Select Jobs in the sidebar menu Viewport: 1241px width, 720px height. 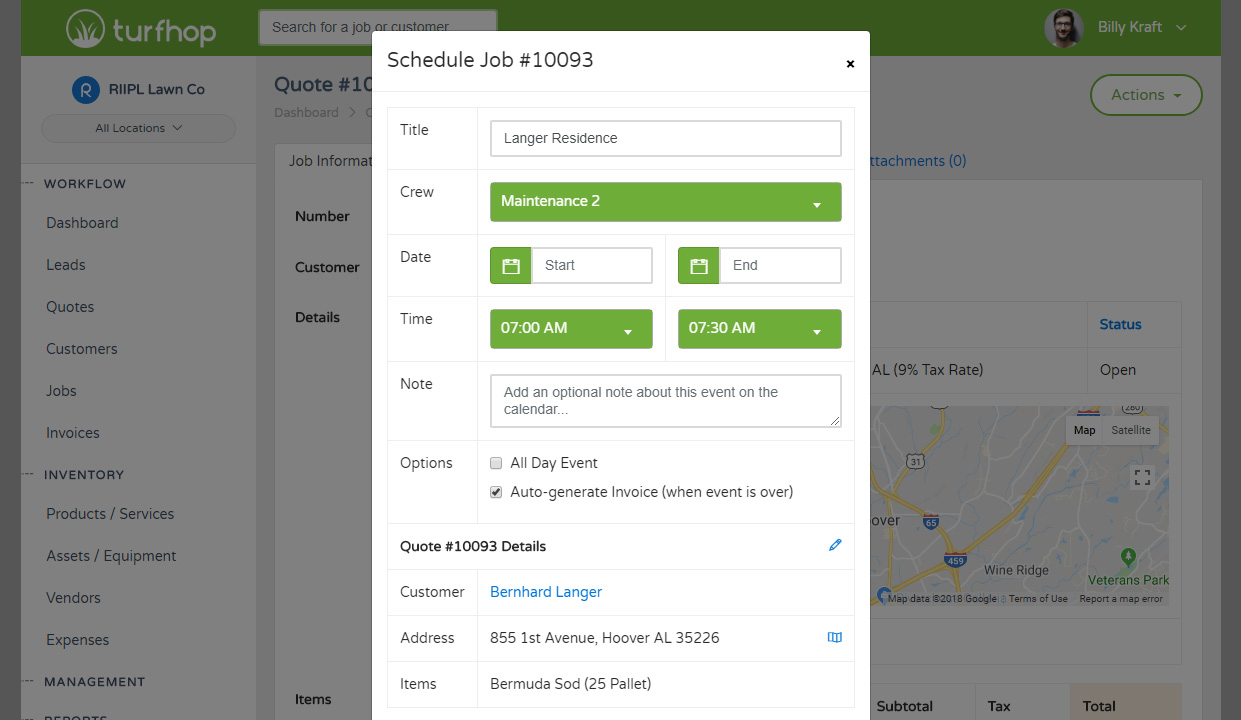click(61, 390)
